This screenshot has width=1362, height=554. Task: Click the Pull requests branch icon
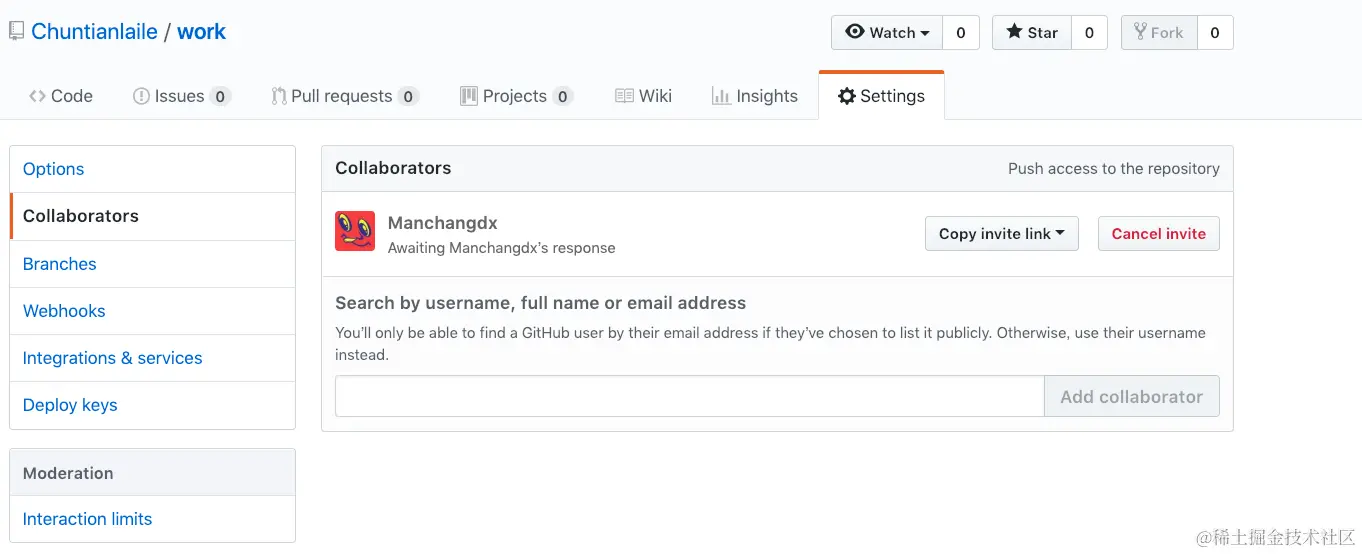(x=279, y=96)
